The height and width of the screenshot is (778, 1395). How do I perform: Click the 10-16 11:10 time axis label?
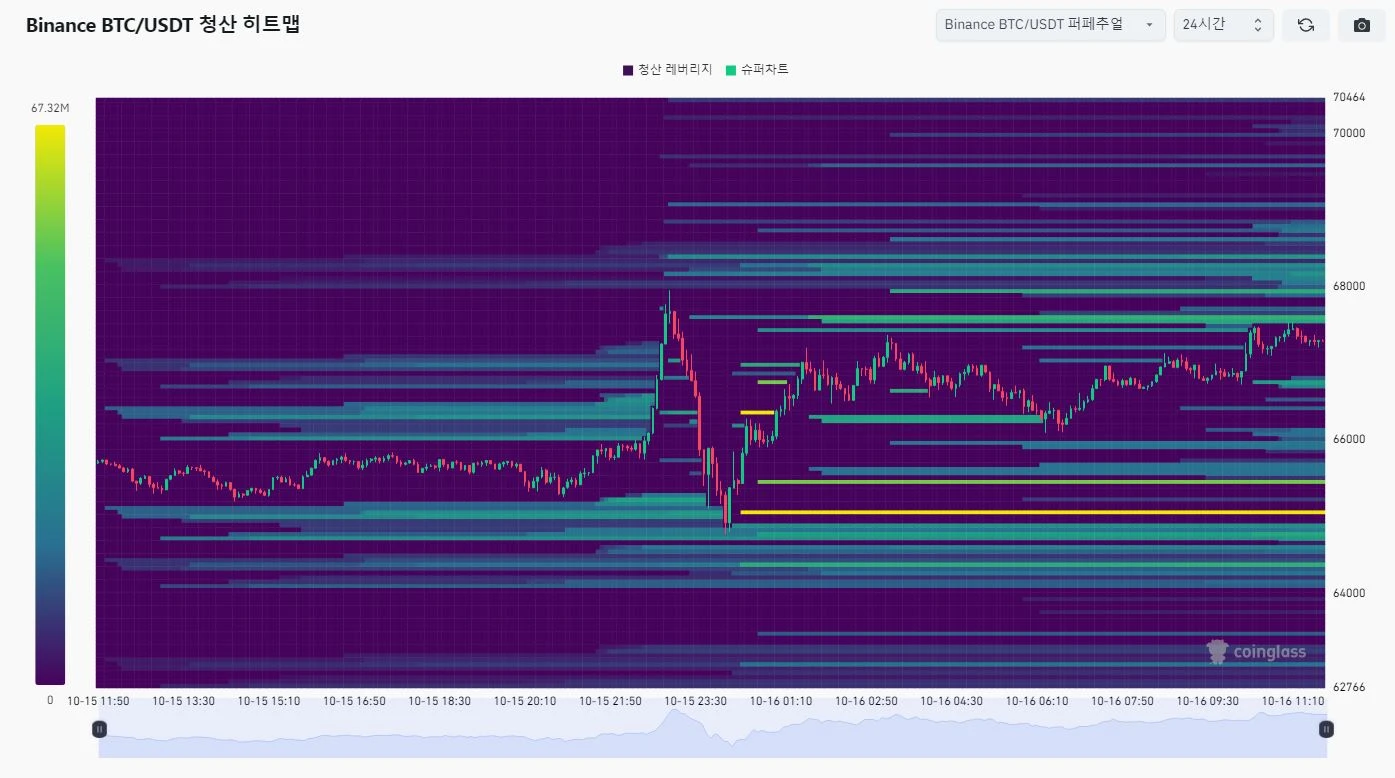tap(1293, 701)
